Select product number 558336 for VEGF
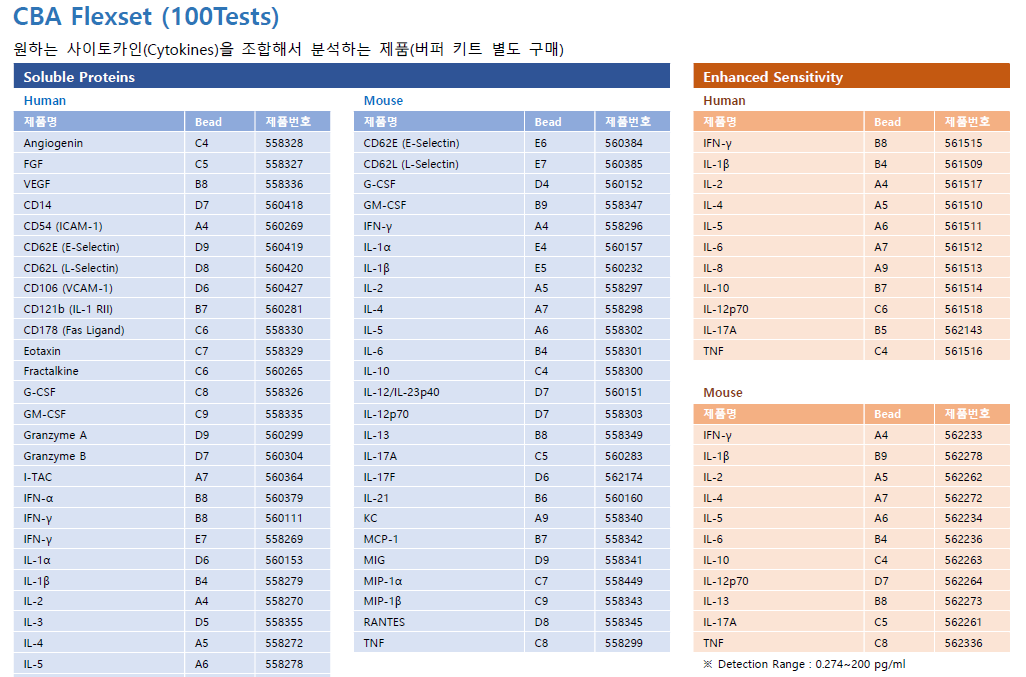 (284, 184)
